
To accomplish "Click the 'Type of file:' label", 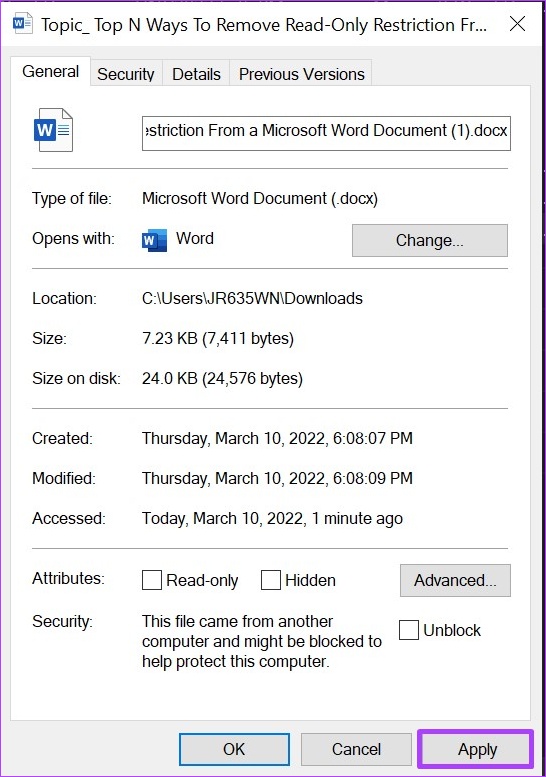I will (72, 199).
